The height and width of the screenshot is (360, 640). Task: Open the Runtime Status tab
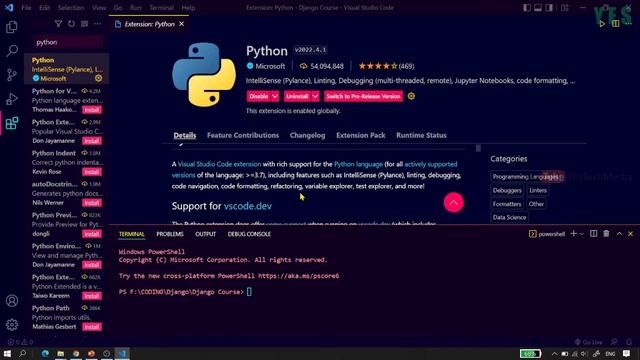pyautogui.click(x=421, y=135)
